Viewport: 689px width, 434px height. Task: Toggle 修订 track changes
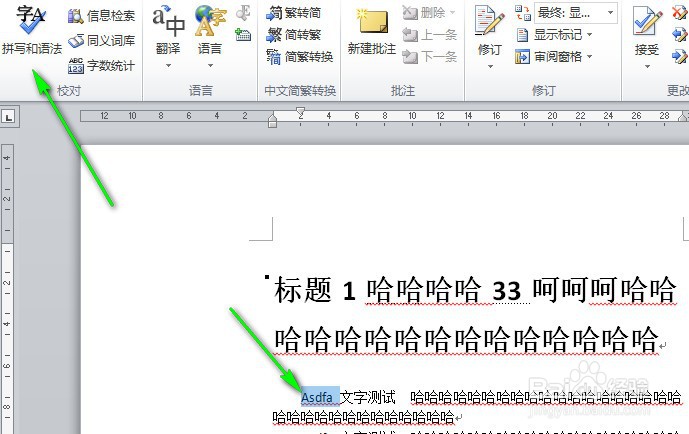coord(490,30)
